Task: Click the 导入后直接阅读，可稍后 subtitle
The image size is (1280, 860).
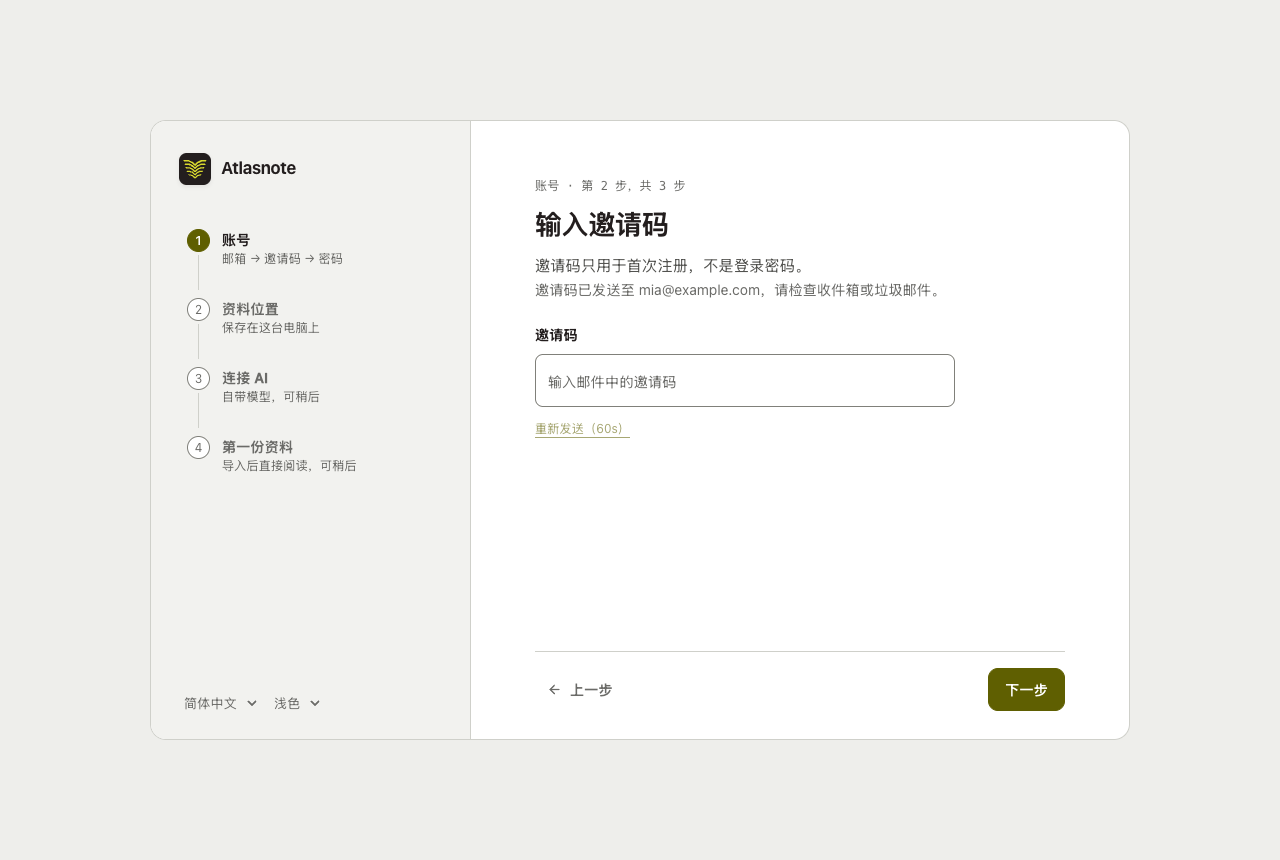Action: tap(289, 466)
